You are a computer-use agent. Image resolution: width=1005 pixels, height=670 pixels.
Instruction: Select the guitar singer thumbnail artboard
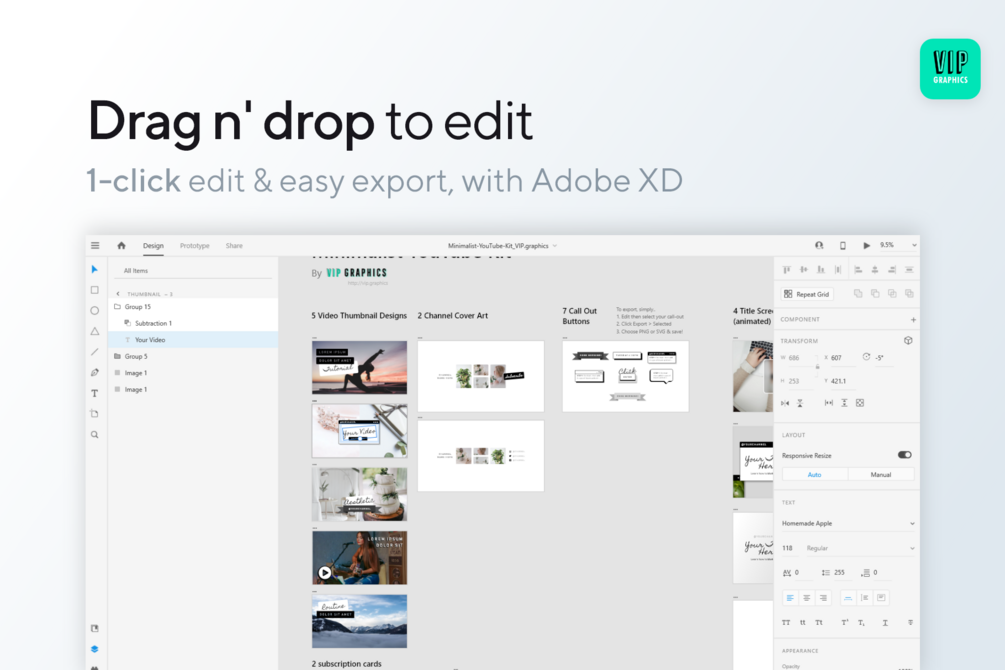point(360,558)
